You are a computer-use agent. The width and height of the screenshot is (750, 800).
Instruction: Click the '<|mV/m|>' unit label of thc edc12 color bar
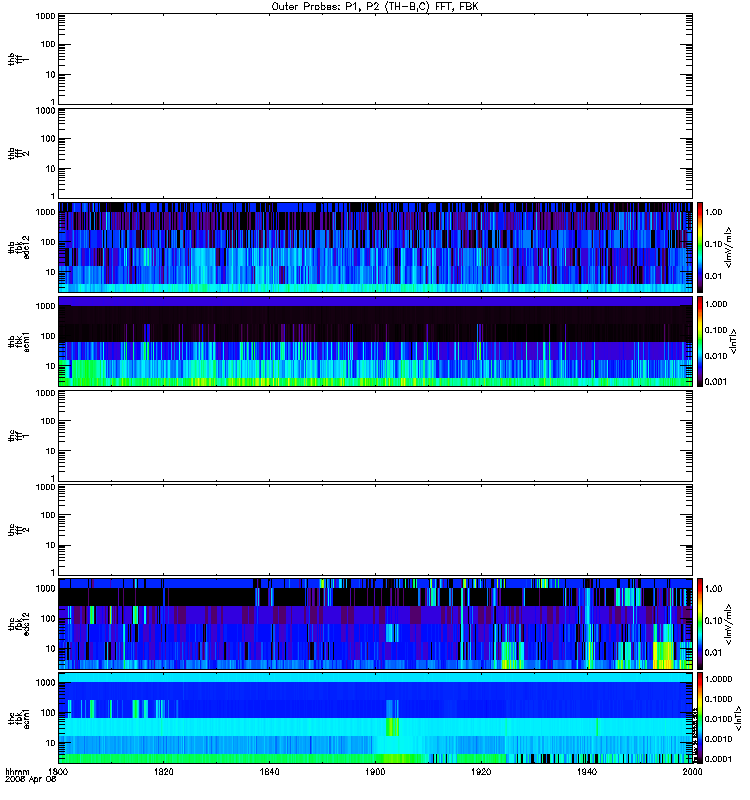(729, 624)
